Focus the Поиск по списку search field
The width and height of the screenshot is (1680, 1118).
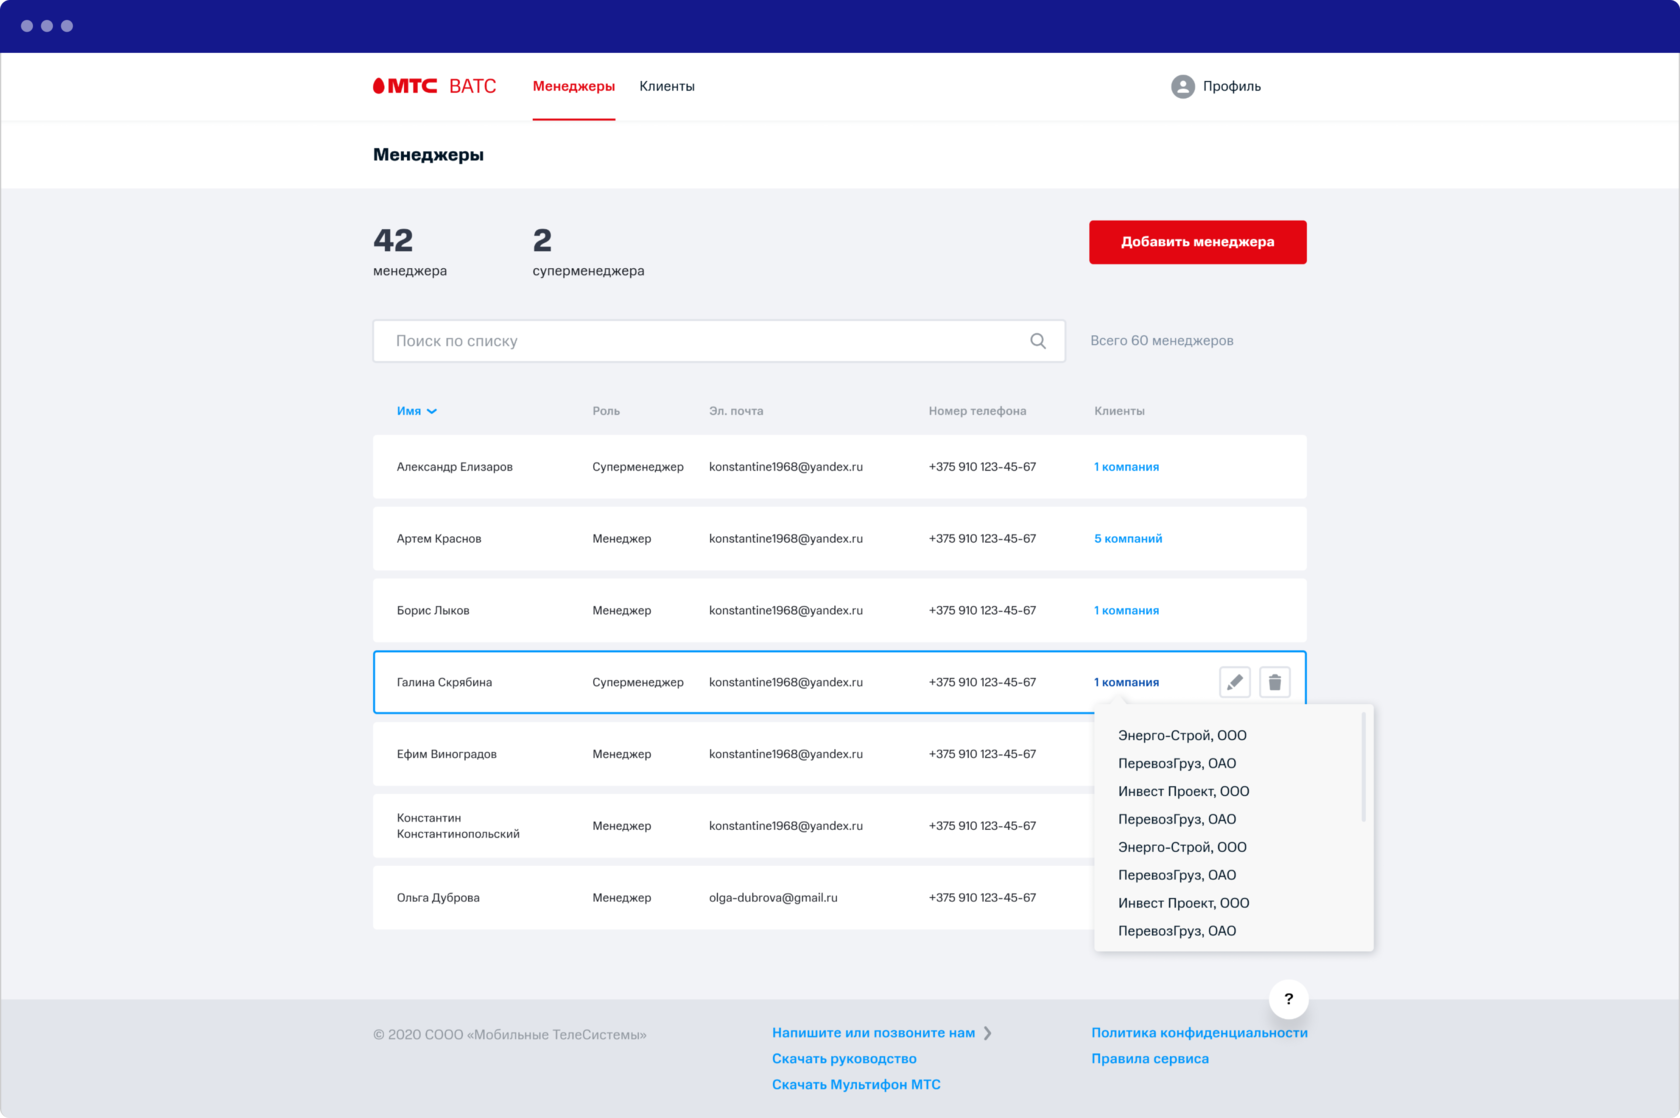pyautogui.click(x=719, y=341)
